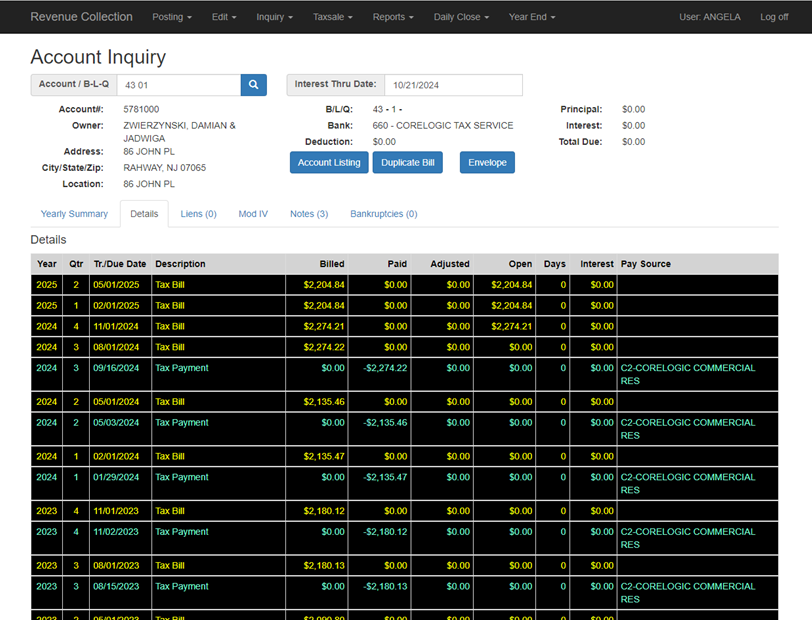This screenshot has height=628, width=812.
Task: Expand the Edit menu
Action: point(224,17)
